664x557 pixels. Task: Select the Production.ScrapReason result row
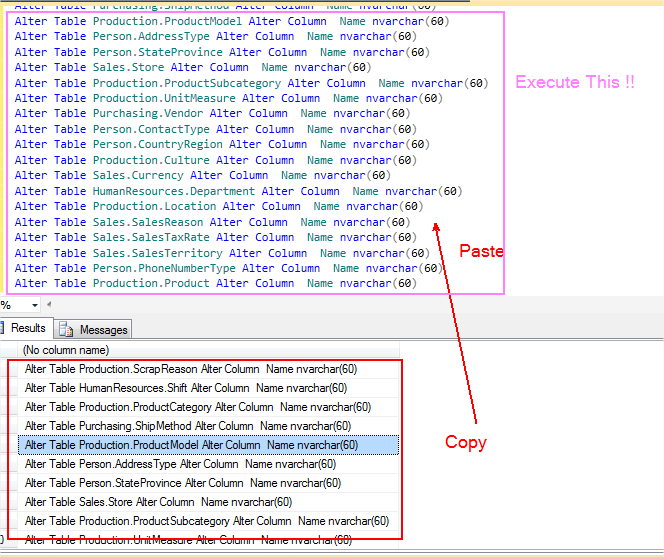[x=190, y=369]
